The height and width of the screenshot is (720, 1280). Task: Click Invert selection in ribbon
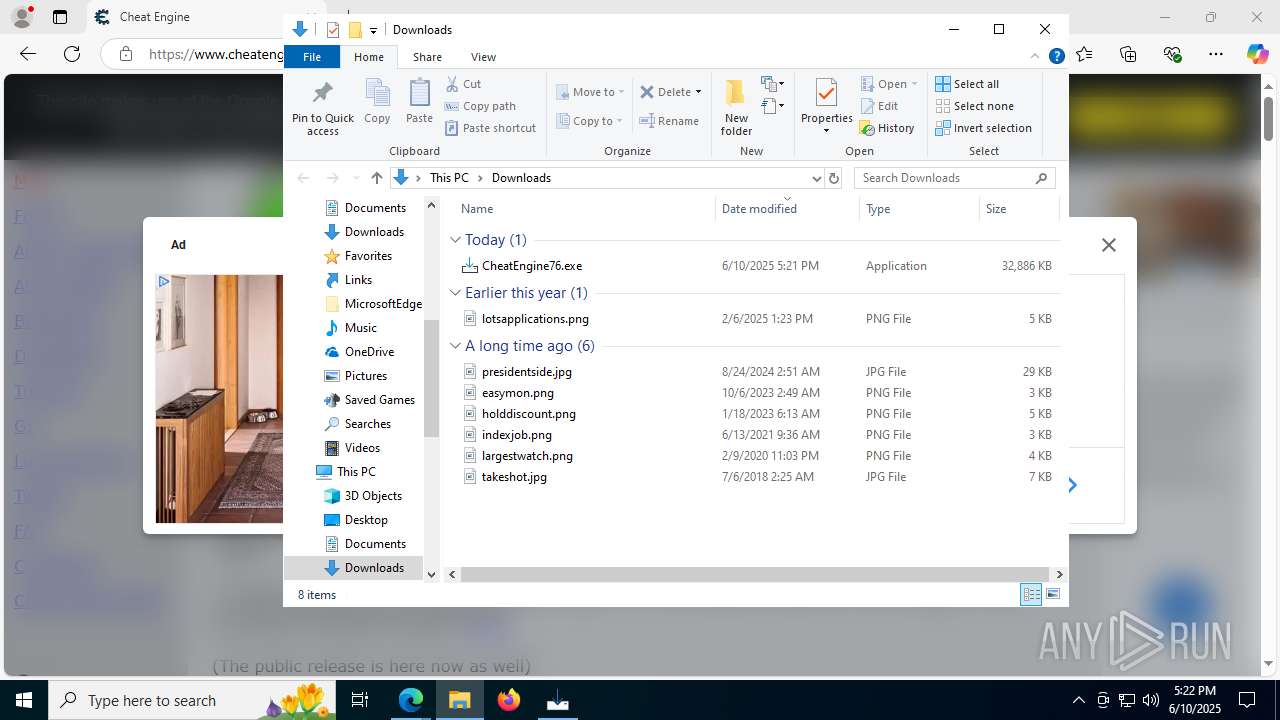click(983, 128)
